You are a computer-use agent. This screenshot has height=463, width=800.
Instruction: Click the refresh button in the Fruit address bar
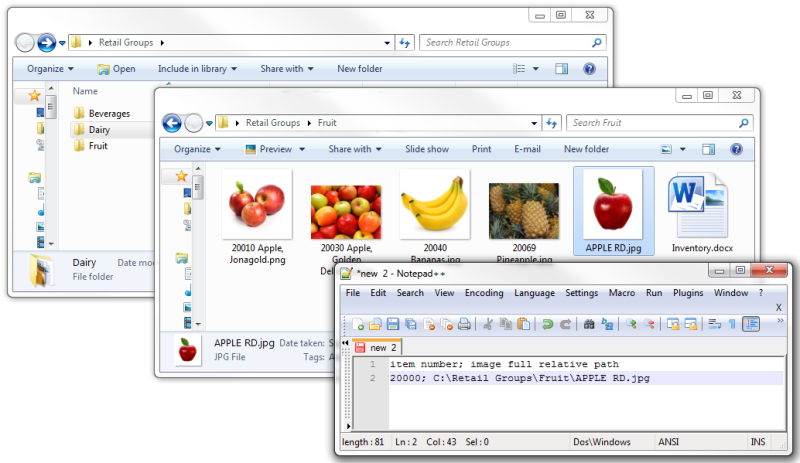point(552,123)
